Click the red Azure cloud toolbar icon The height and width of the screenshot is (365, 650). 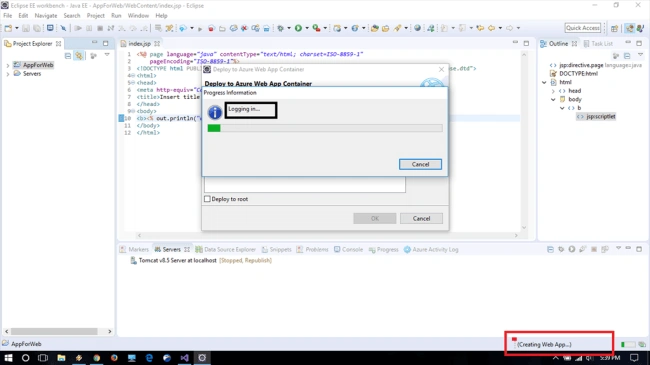coord(211,28)
